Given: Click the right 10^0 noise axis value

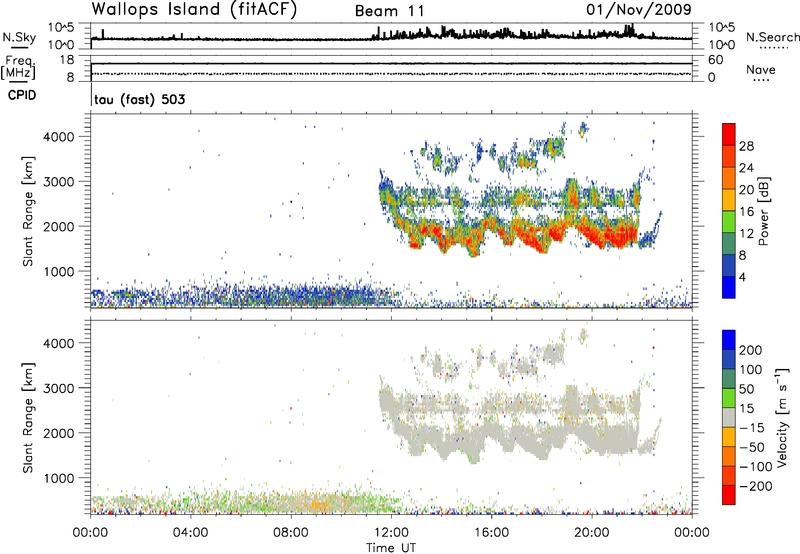Looking at the screenshot, I should tap(721, 45).
